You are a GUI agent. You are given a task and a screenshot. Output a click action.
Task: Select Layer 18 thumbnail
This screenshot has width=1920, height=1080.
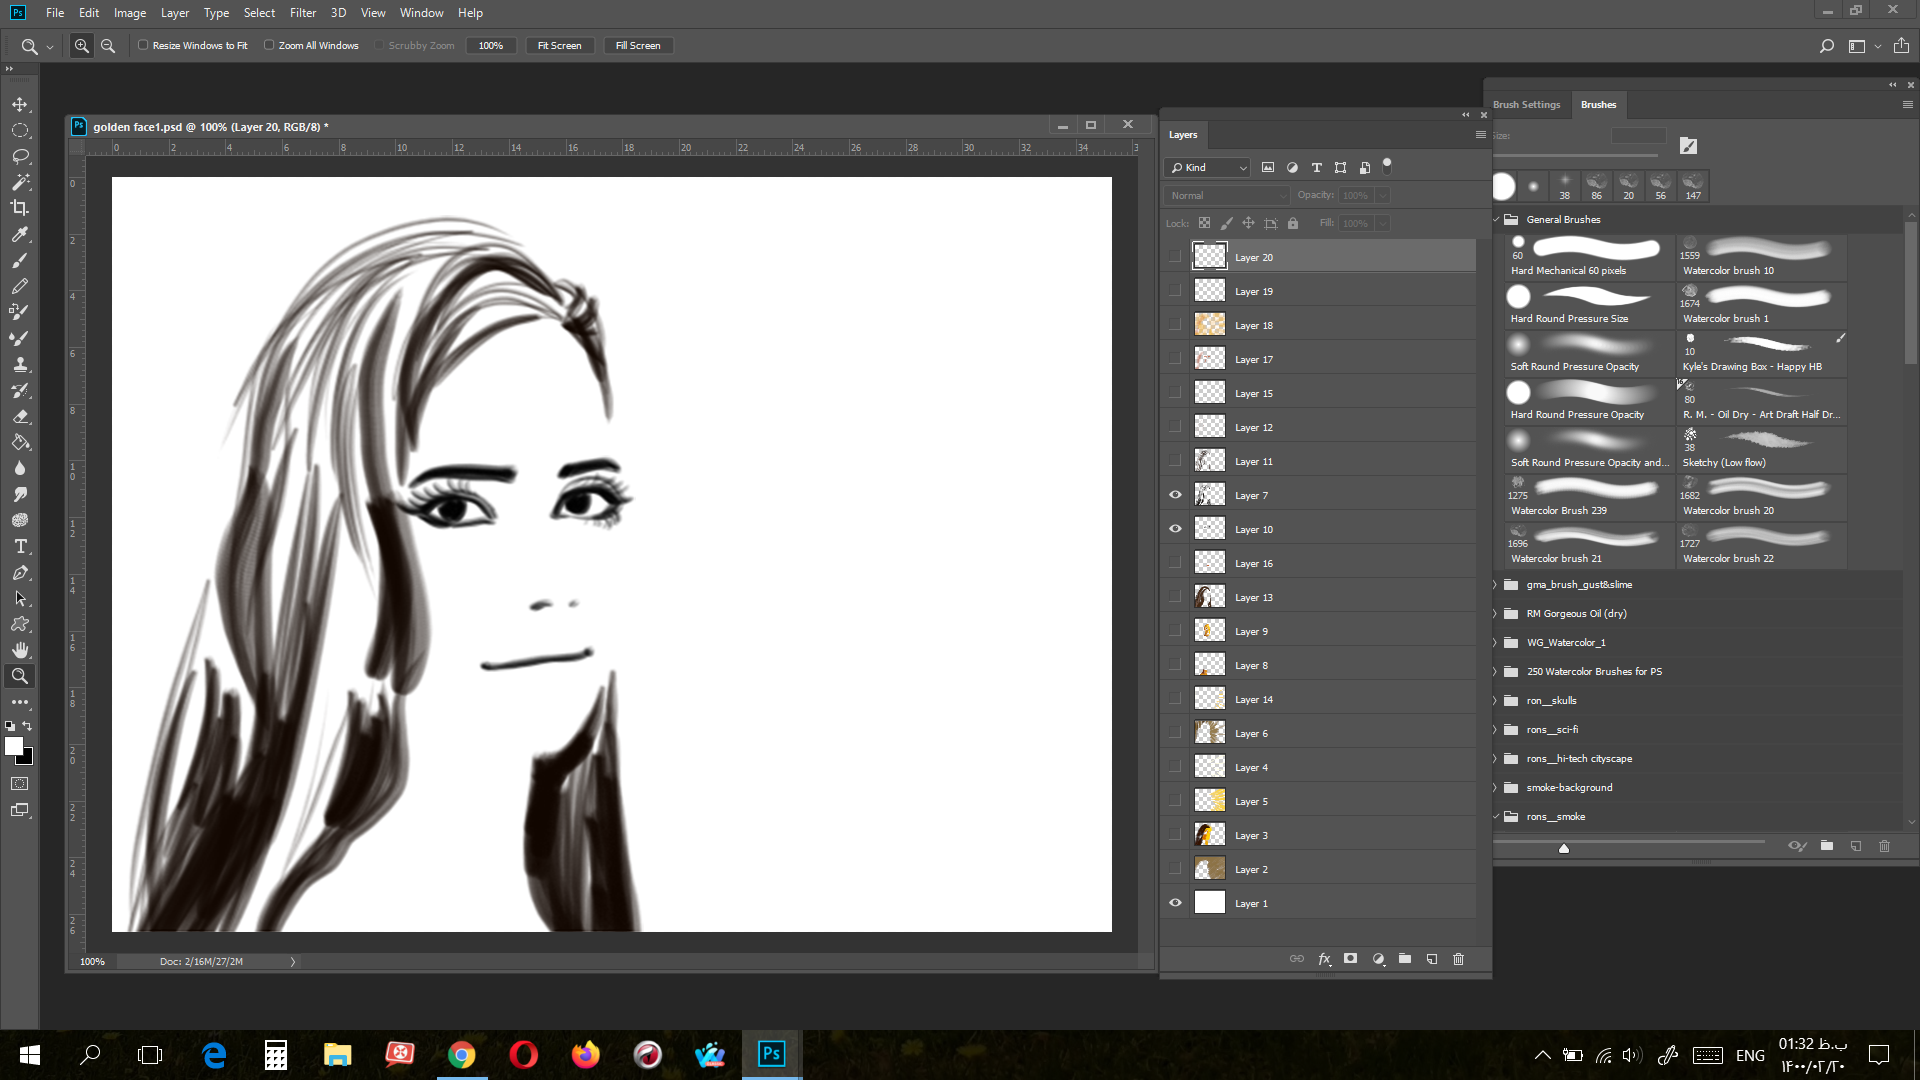coord(1210,325)
